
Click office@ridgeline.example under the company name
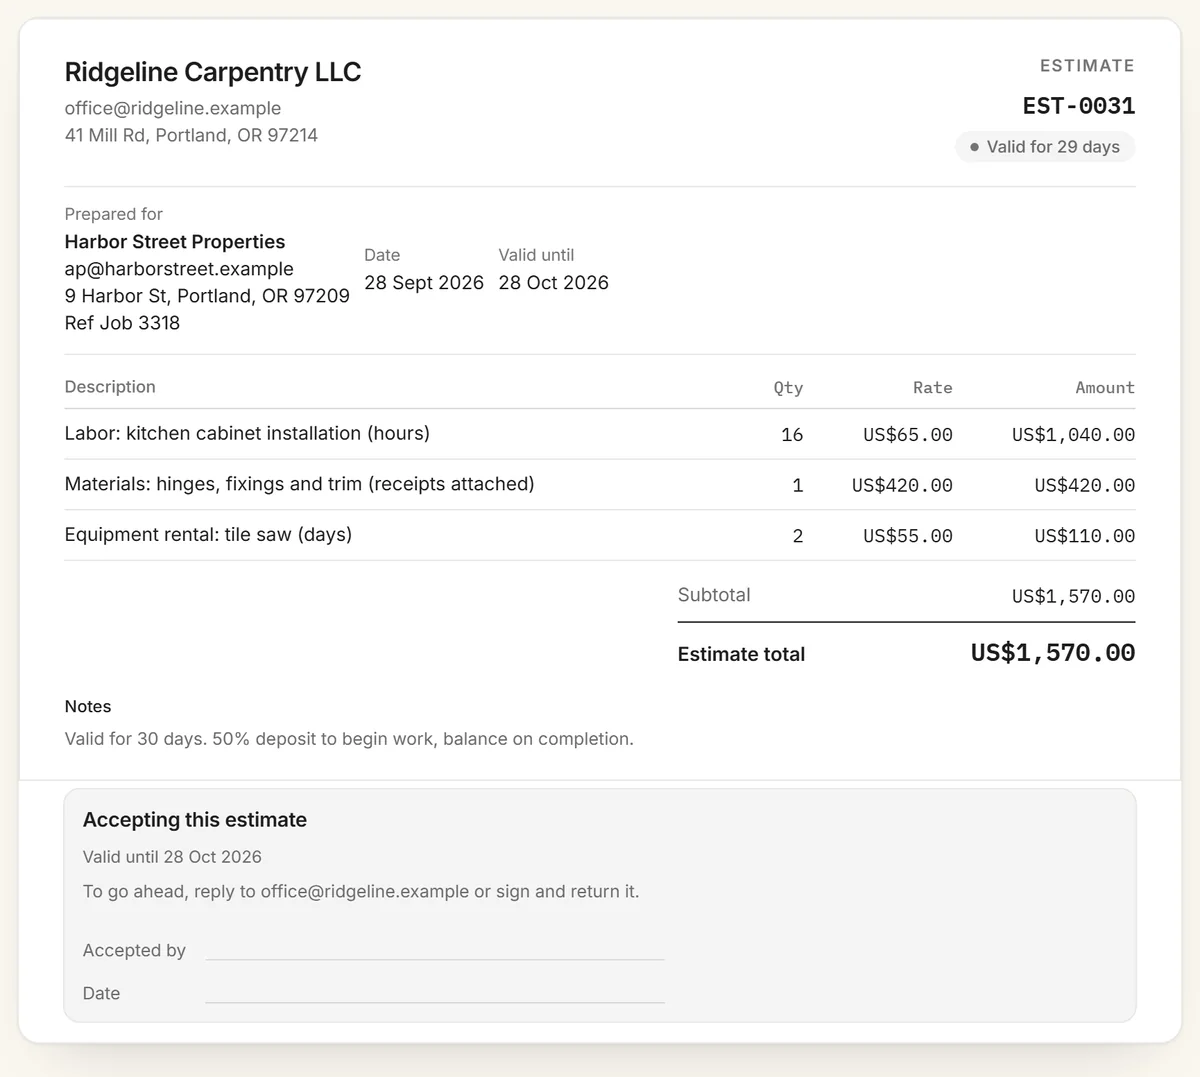click(x=173, y=108)
